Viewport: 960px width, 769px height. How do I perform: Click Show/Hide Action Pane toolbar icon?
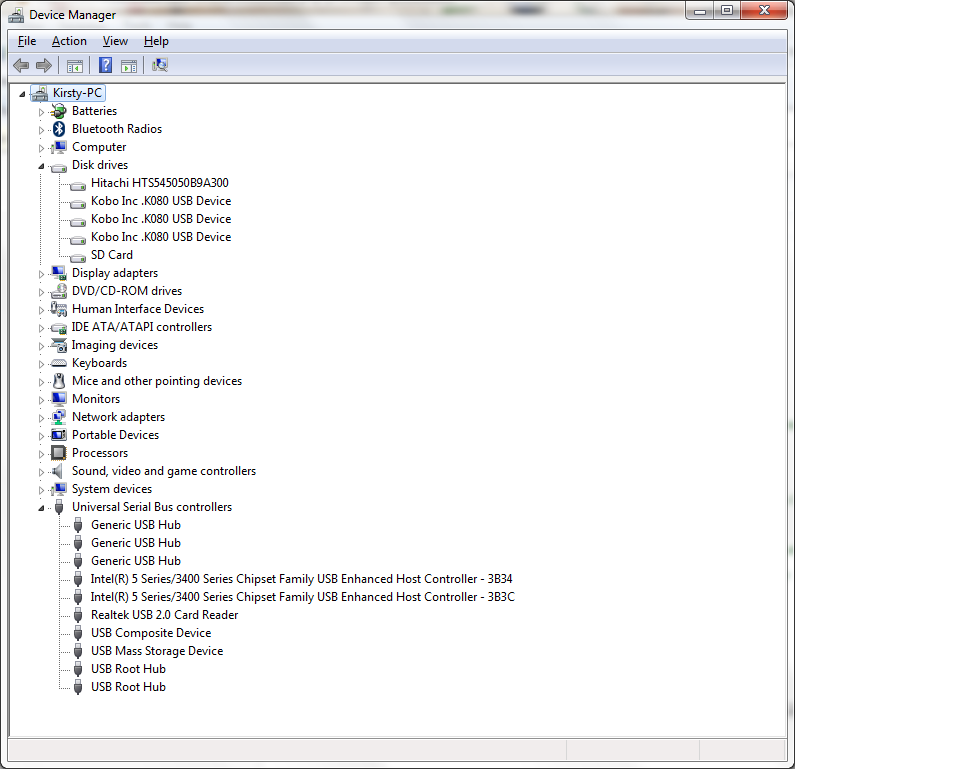(x=129, y=66)
